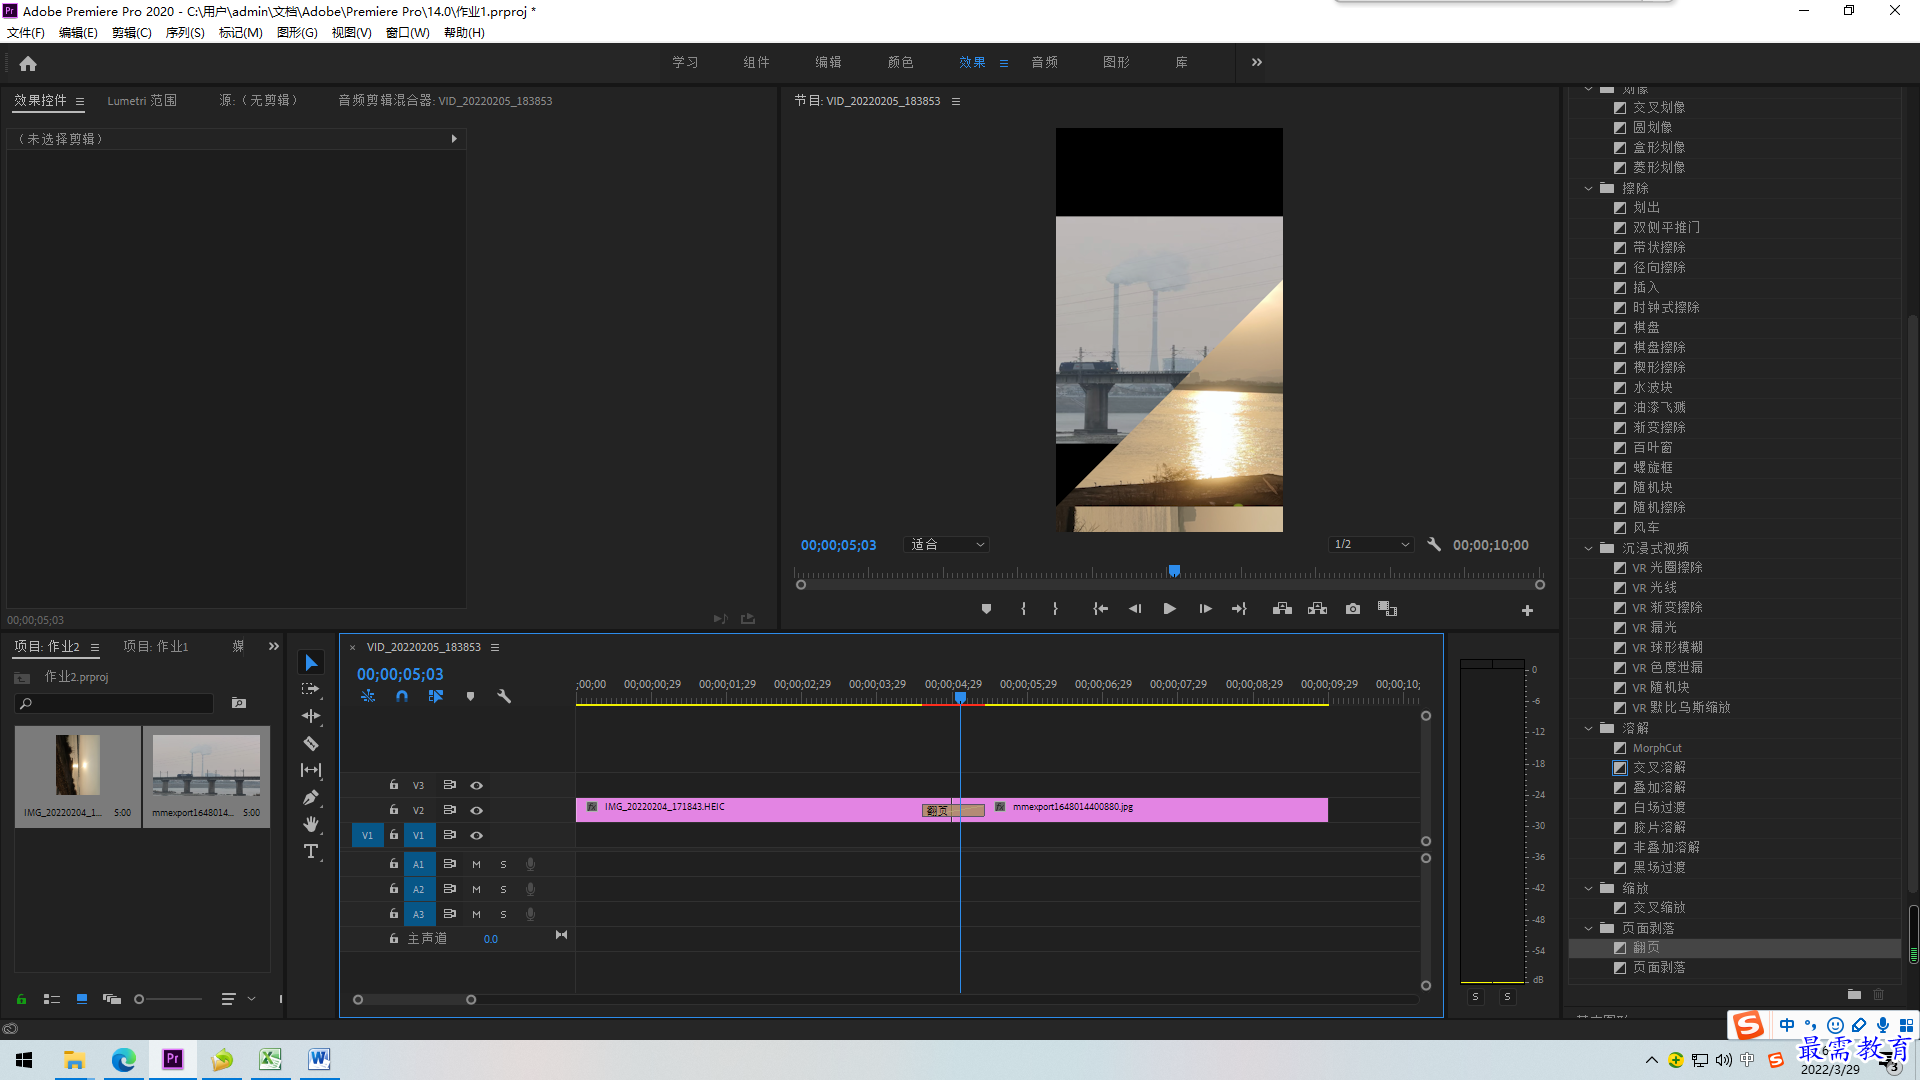Select the Selection tool arrow
Image resolution: width=1920 pixels, height=1080 pixels.
[311, 663]
